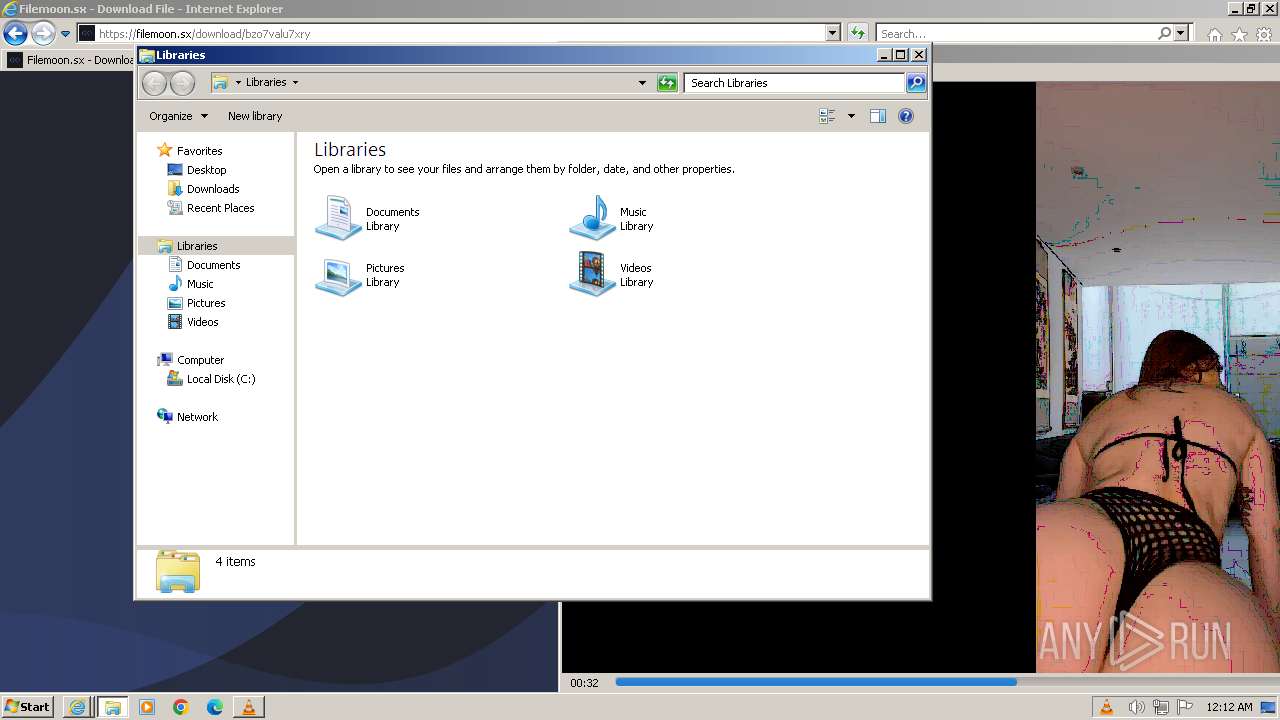Open Chrome taskbar icon

[x=181, y=707]
